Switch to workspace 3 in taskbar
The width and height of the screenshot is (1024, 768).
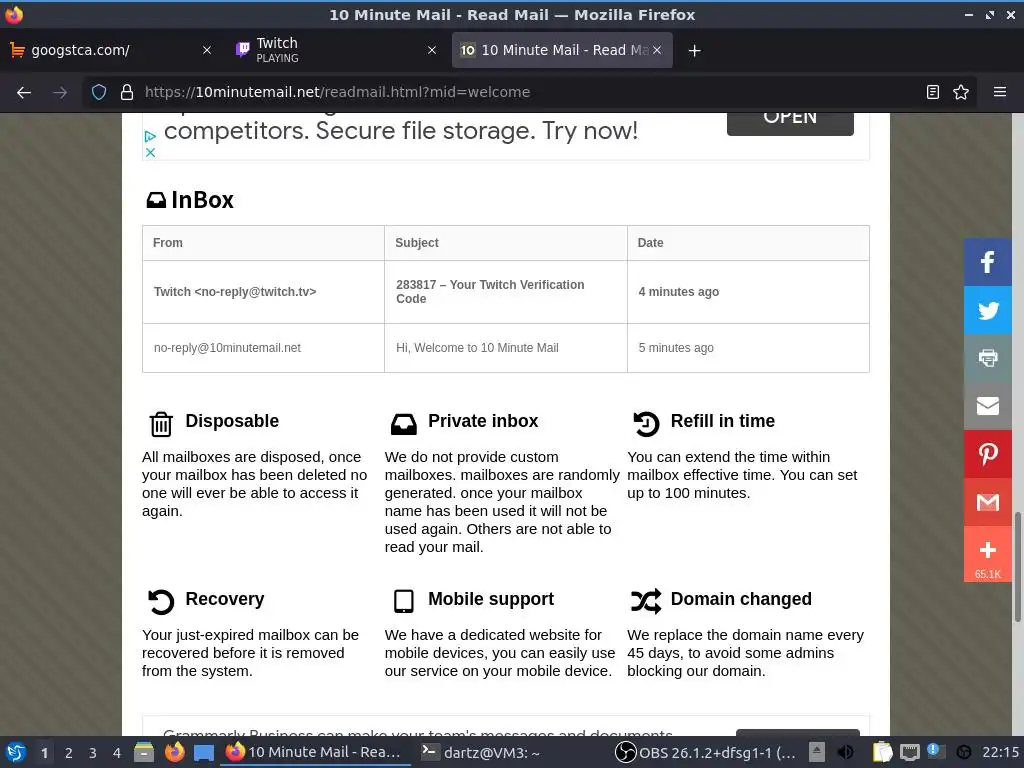point(93,753)
